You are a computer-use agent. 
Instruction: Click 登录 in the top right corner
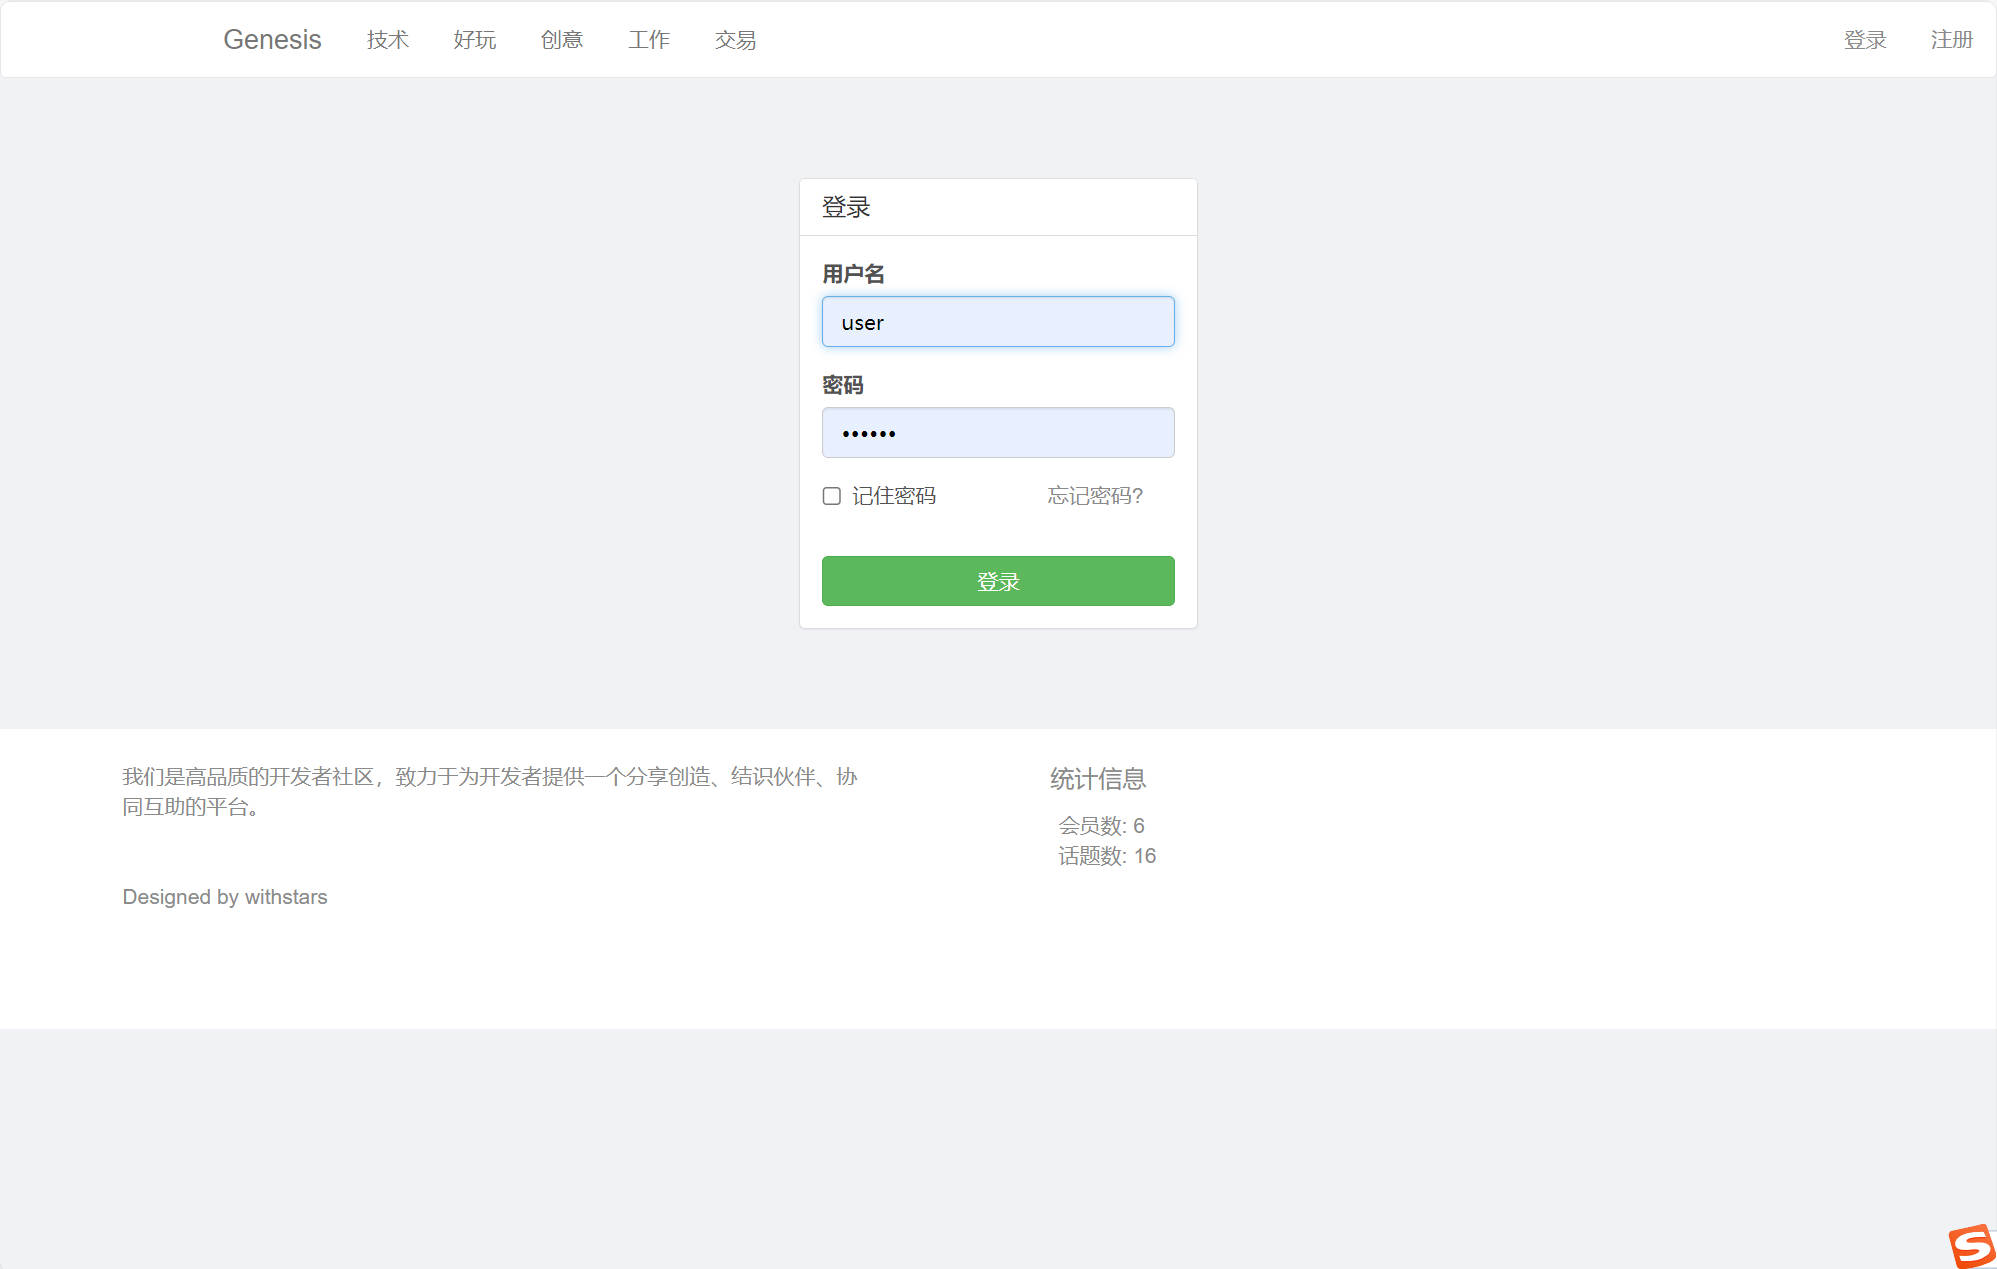coord(1864,39)
